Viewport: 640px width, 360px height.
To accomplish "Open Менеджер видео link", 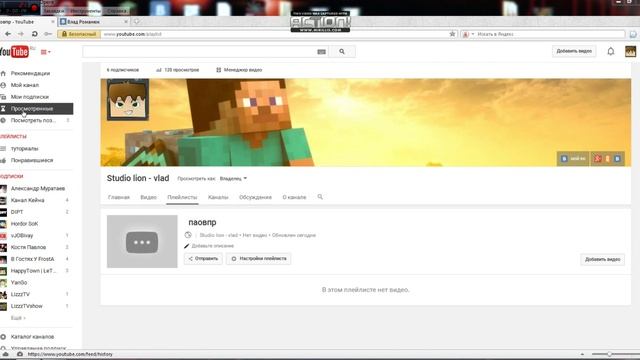I will (x=239, y=70).
